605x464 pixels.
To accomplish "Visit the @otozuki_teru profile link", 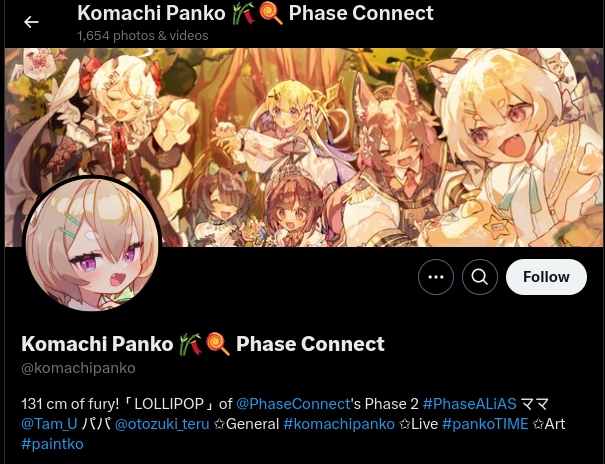I will click(162, 424).
